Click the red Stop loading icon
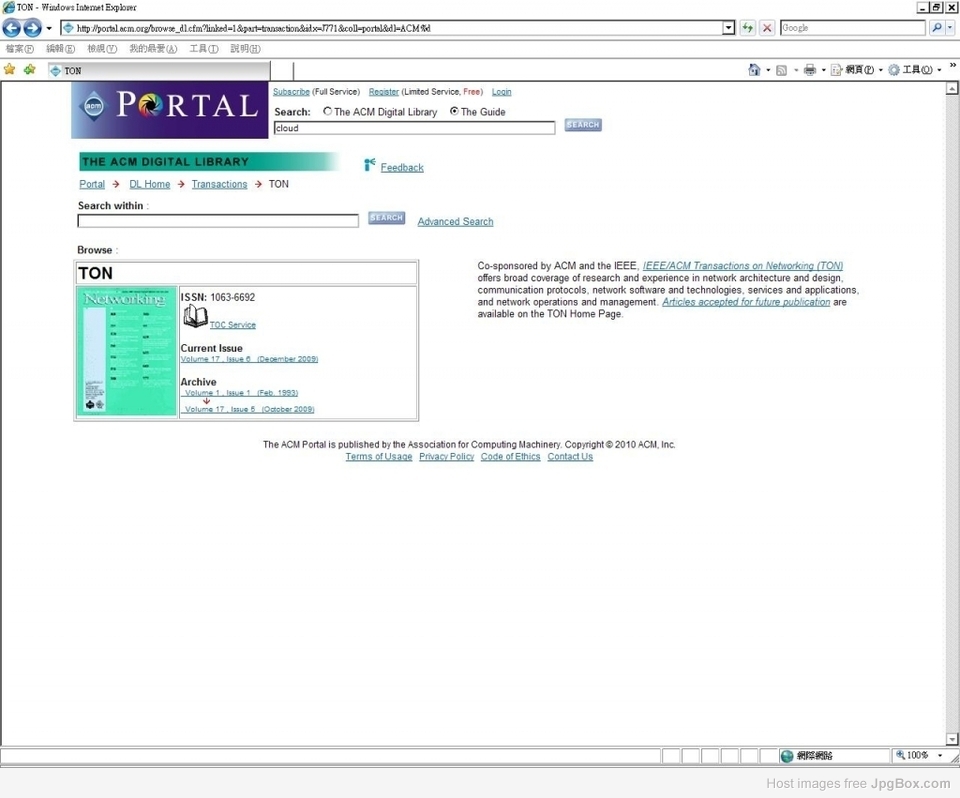960x798 pixels. pos(767,28)
